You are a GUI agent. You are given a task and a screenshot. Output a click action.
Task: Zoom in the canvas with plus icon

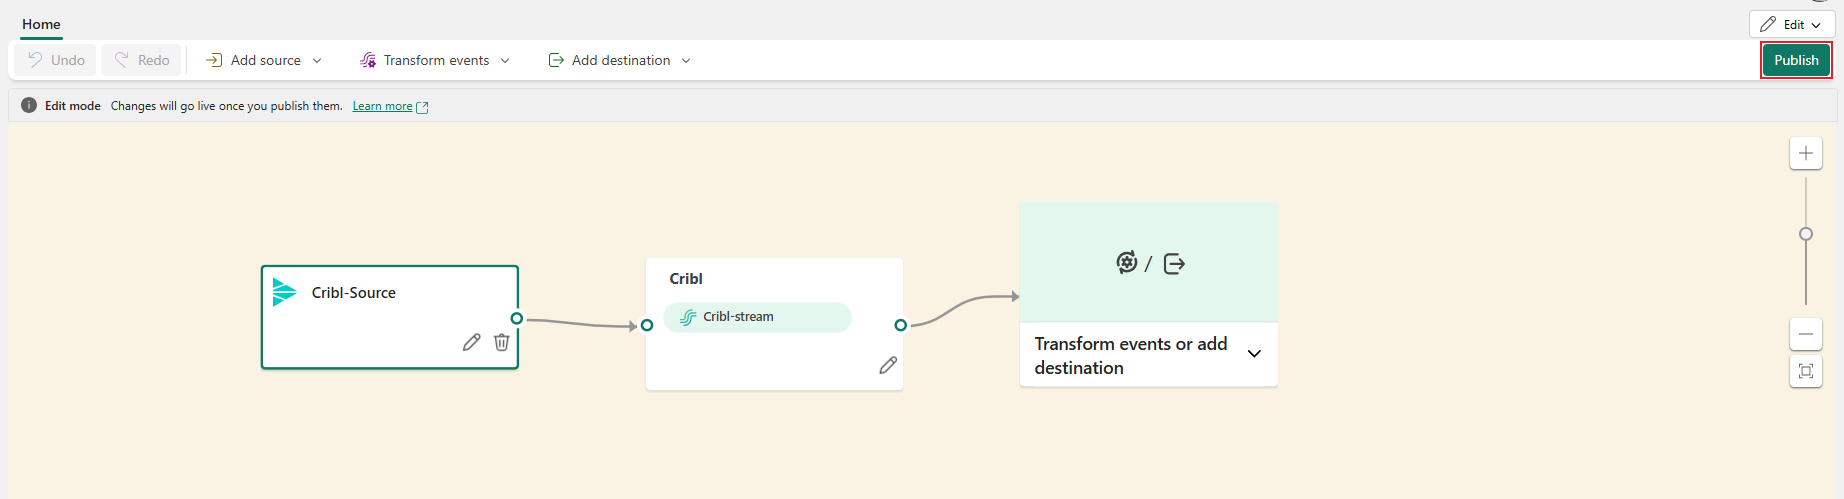(x=1806, y=153)
